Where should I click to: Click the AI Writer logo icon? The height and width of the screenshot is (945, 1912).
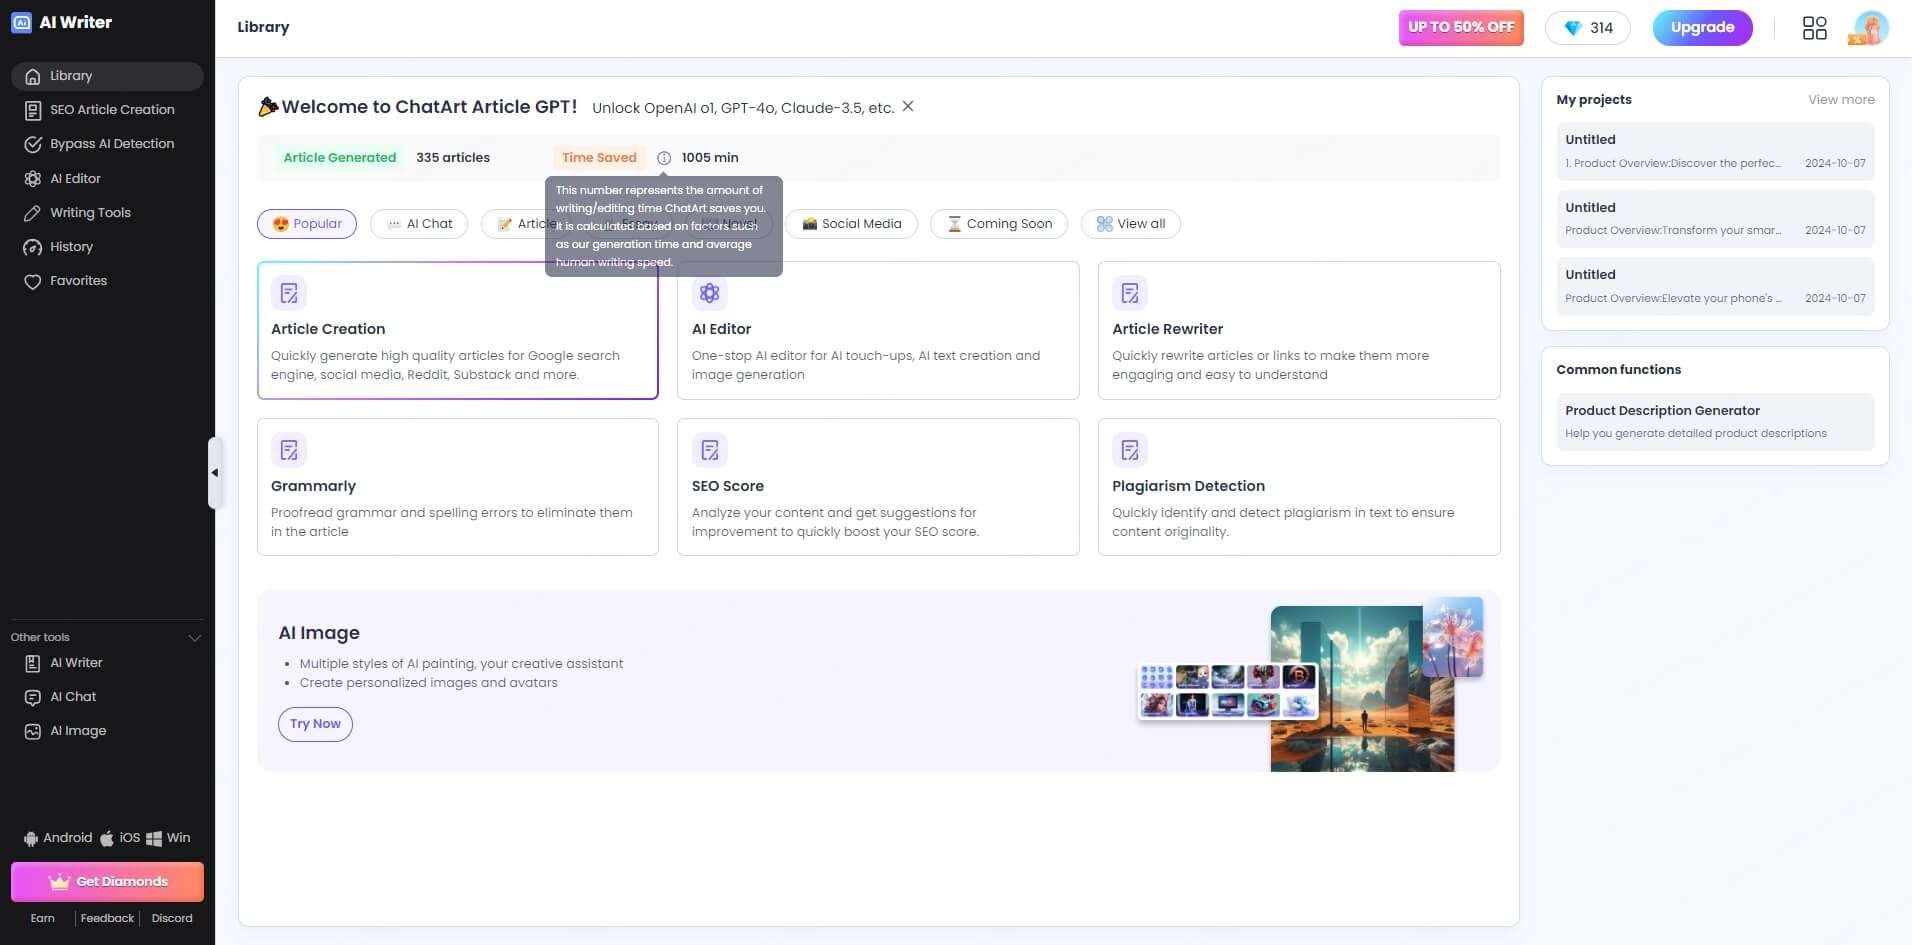21,22
